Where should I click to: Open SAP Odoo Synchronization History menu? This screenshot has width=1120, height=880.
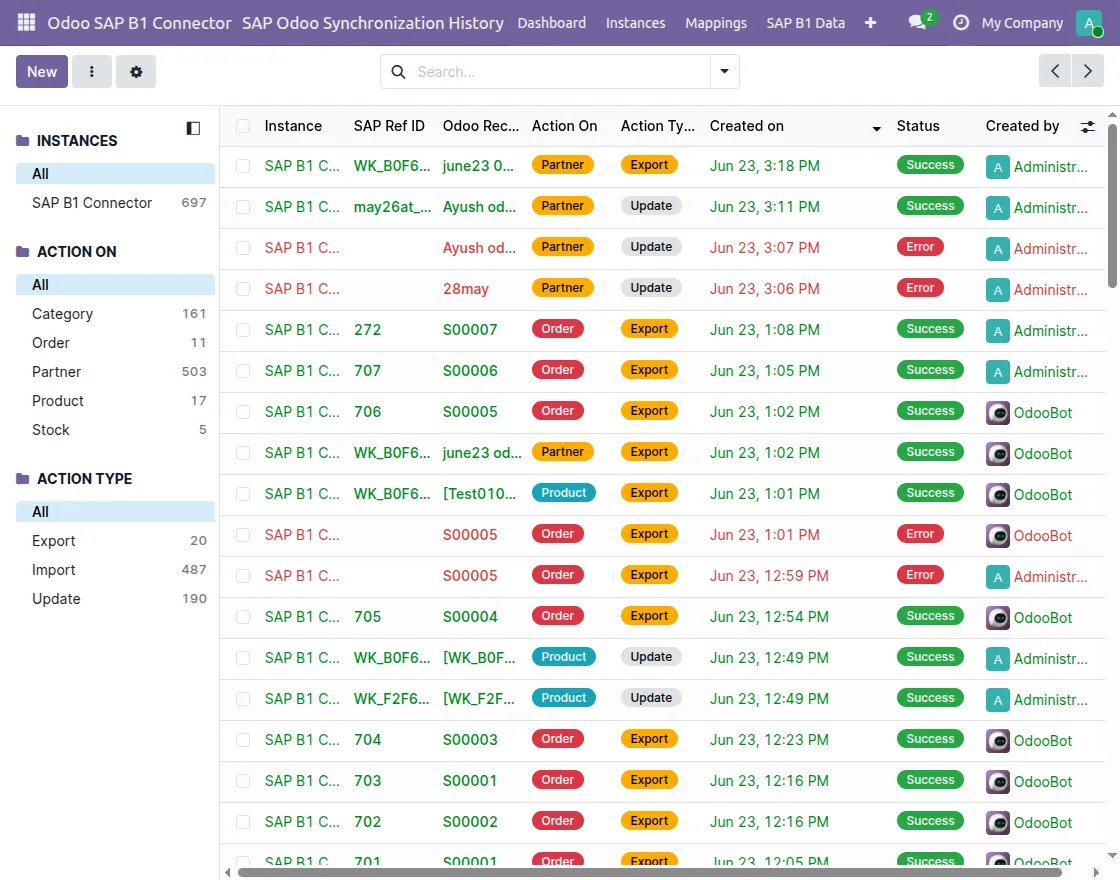pyautogui.click(x=372, y=23)
